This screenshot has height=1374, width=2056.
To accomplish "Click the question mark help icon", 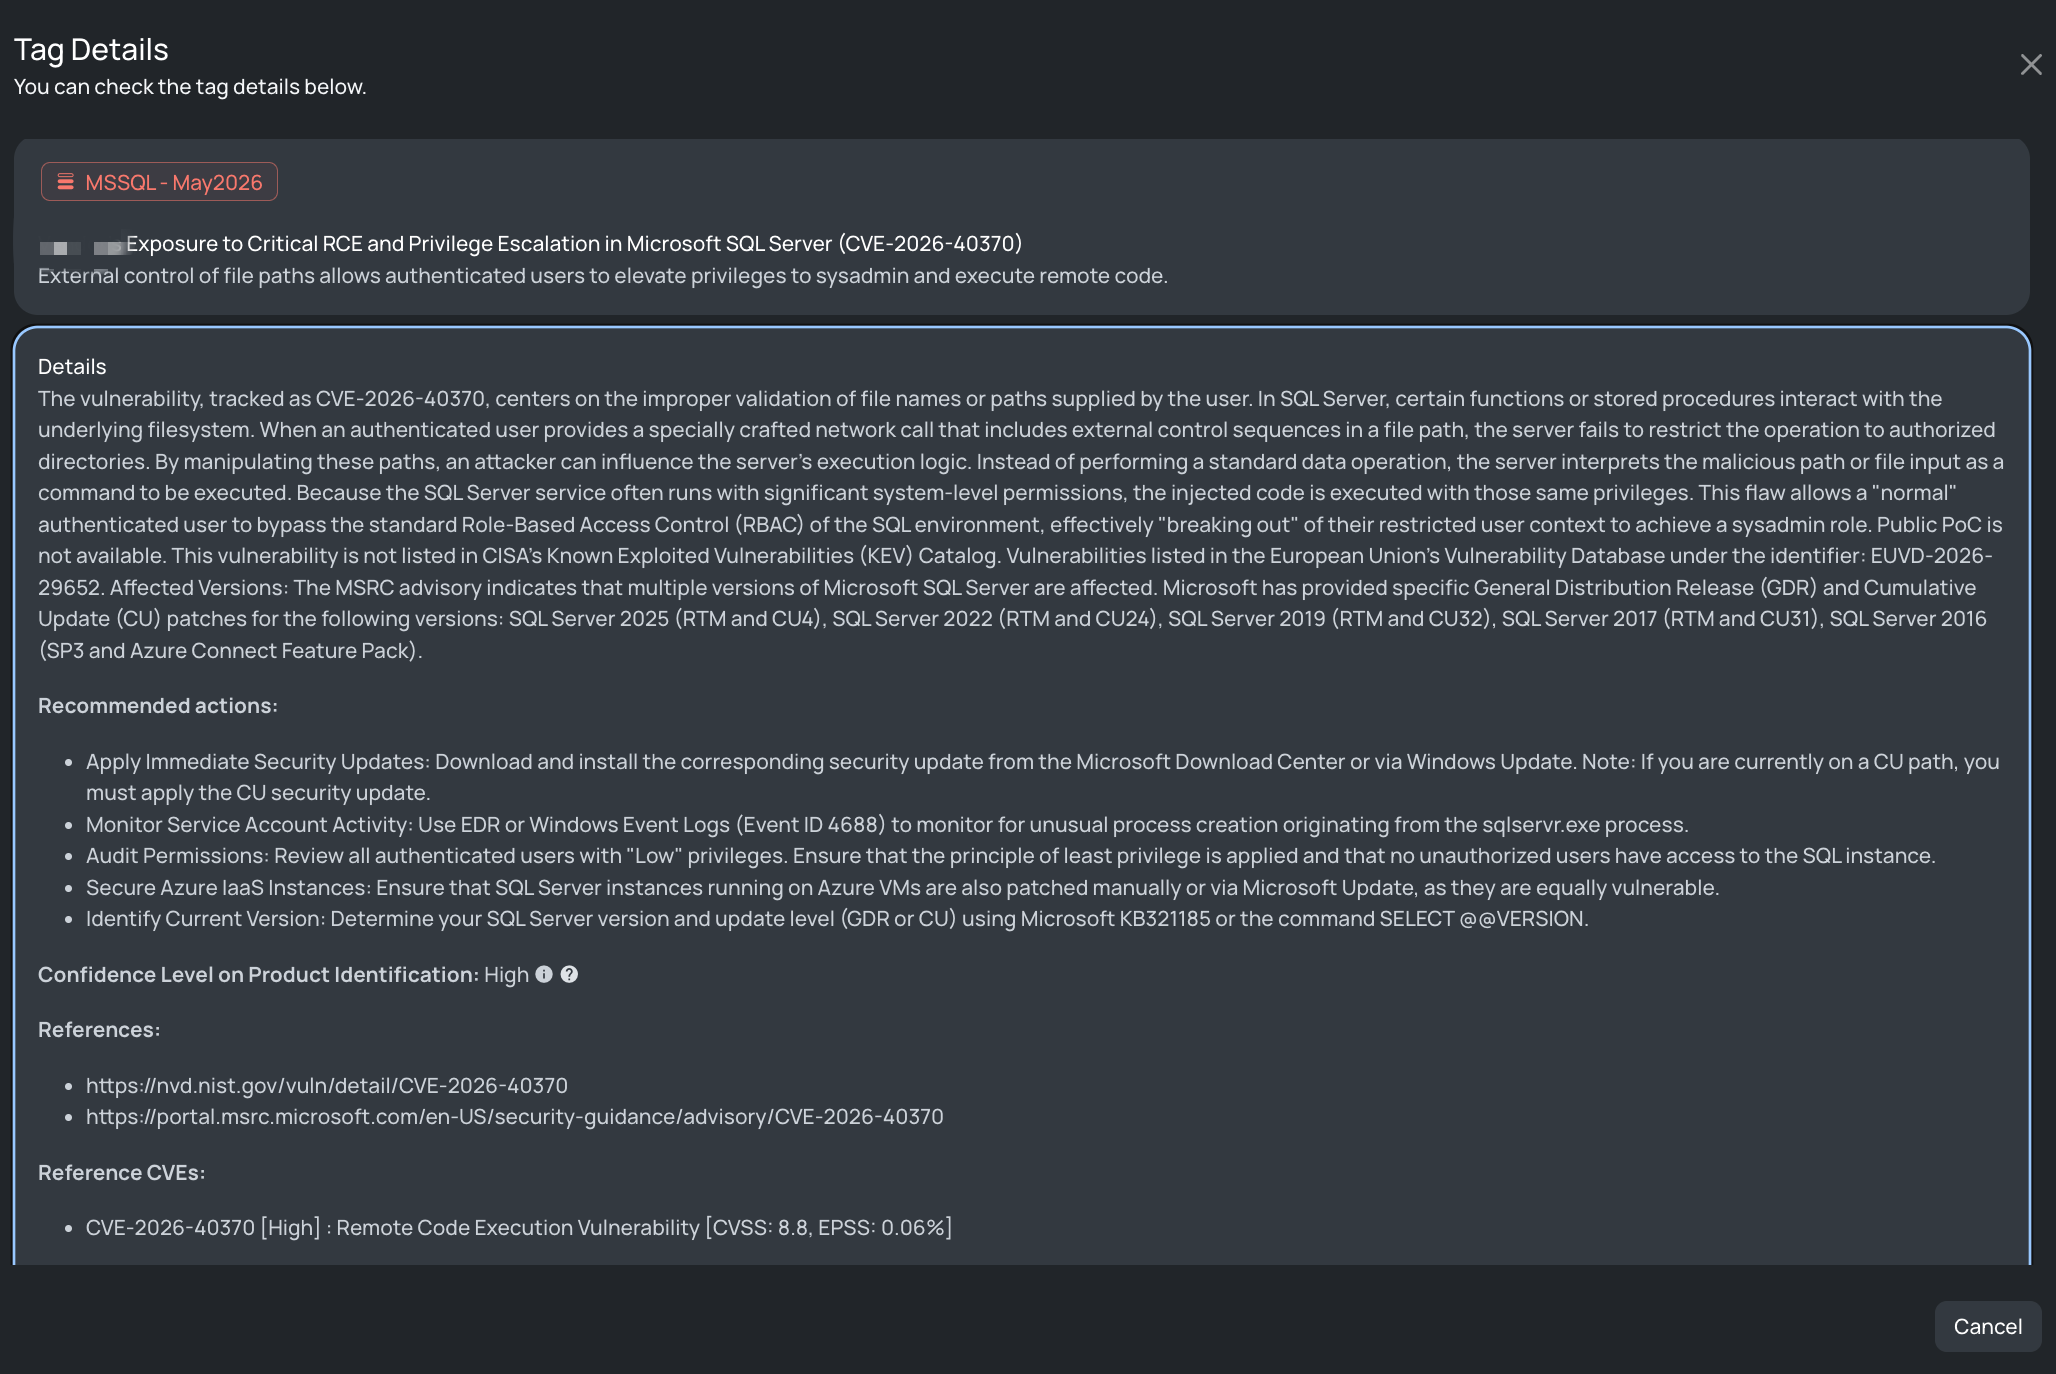I will coord(569,974).
